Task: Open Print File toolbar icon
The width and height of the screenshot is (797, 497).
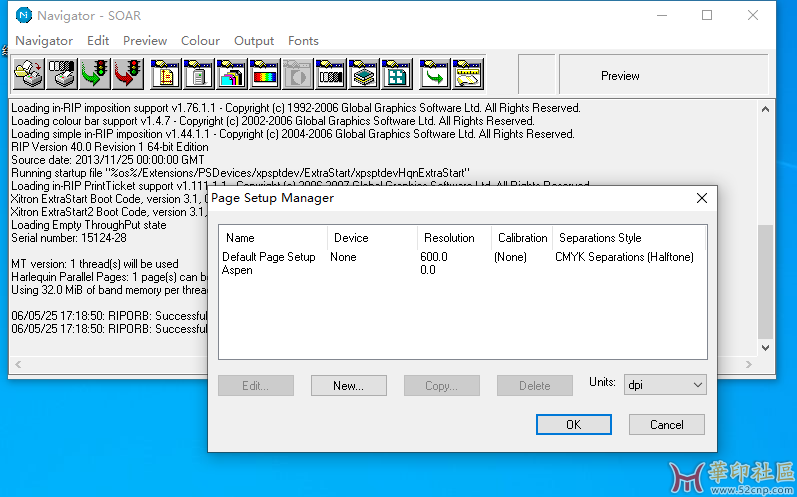Action: [x=28, y=74]
